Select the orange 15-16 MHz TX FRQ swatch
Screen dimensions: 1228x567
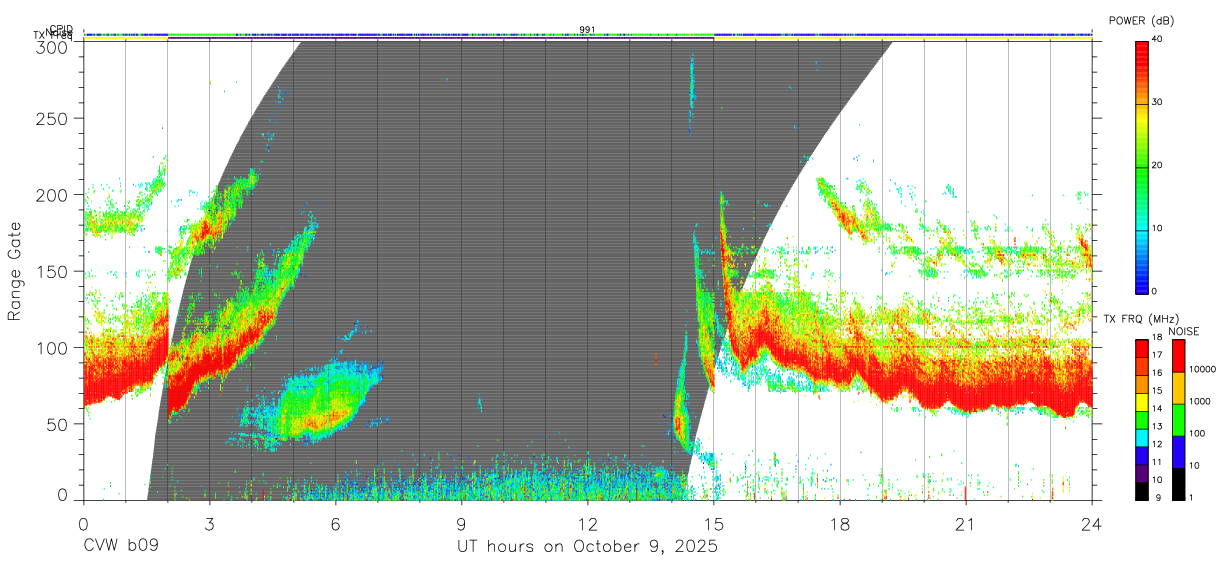pyautogui.click(x=1141, y=384)
